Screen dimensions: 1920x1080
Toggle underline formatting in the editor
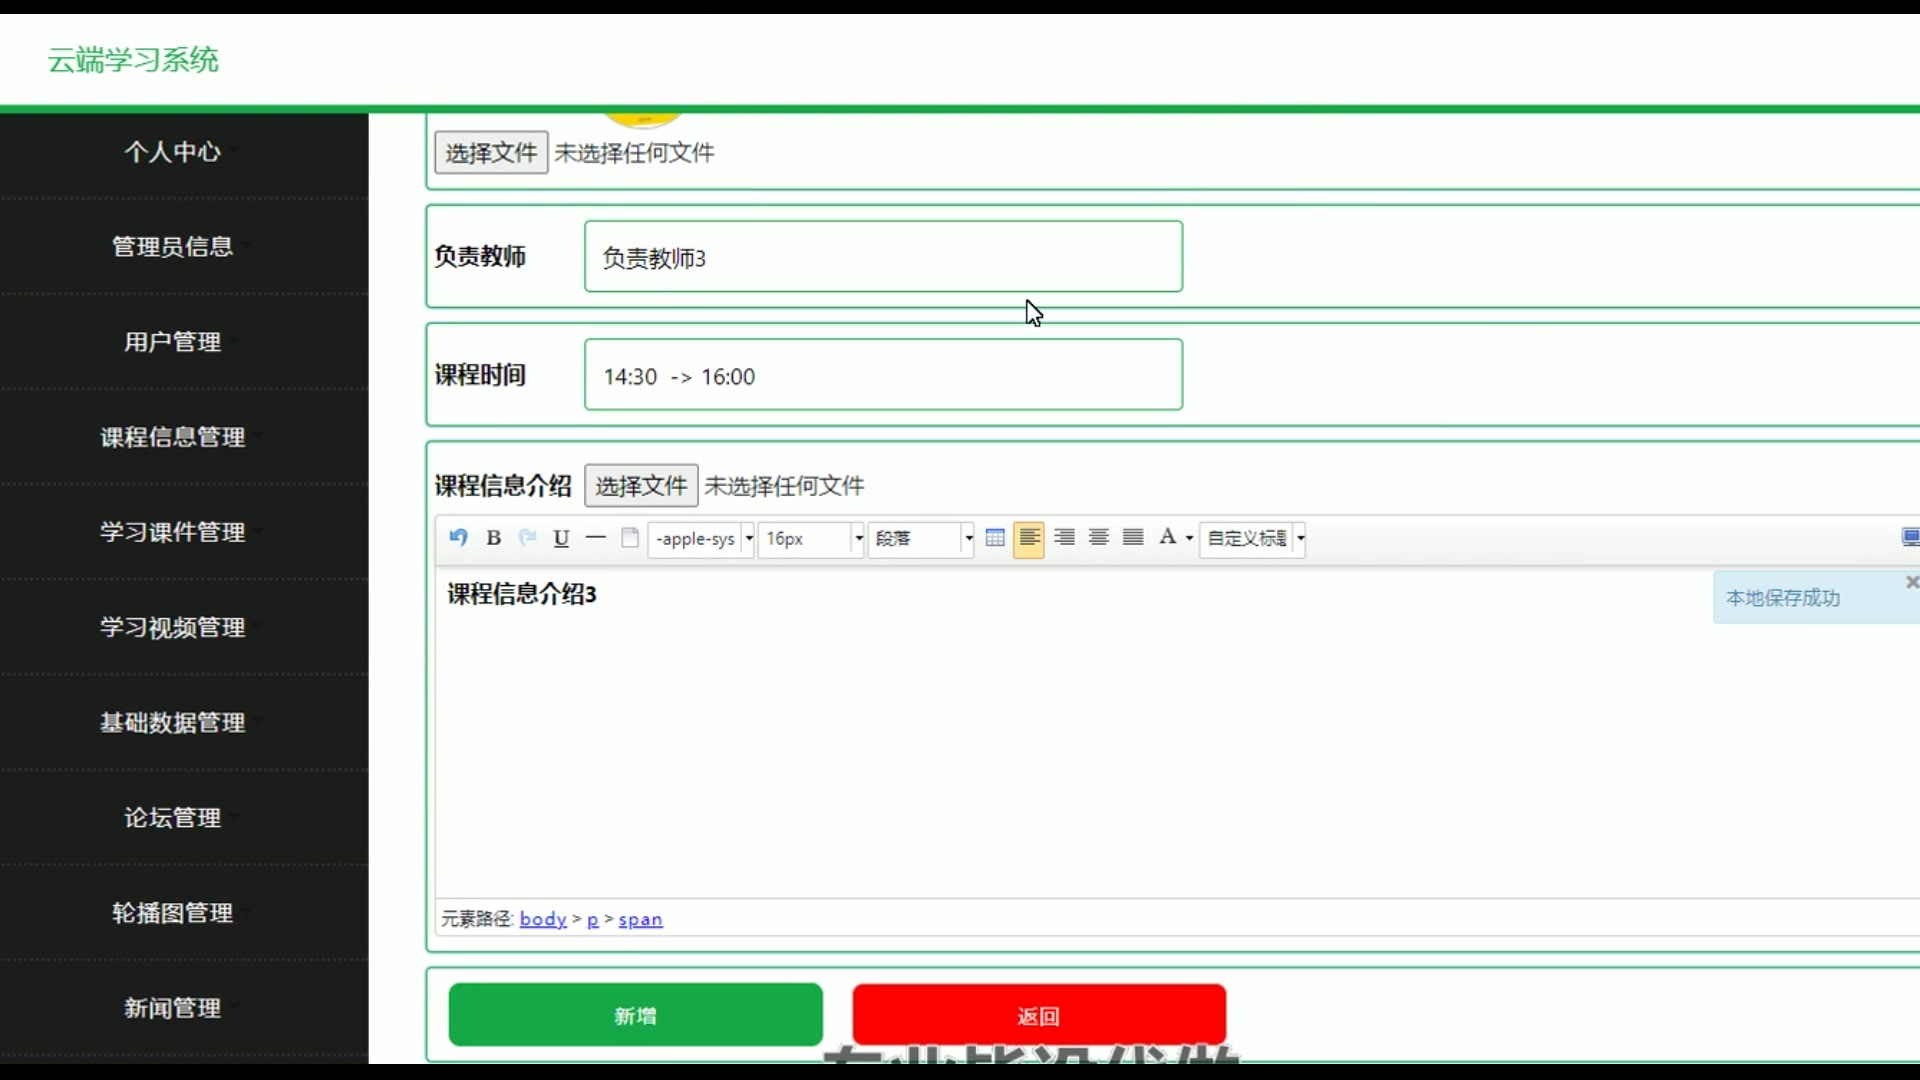[561, 538]
